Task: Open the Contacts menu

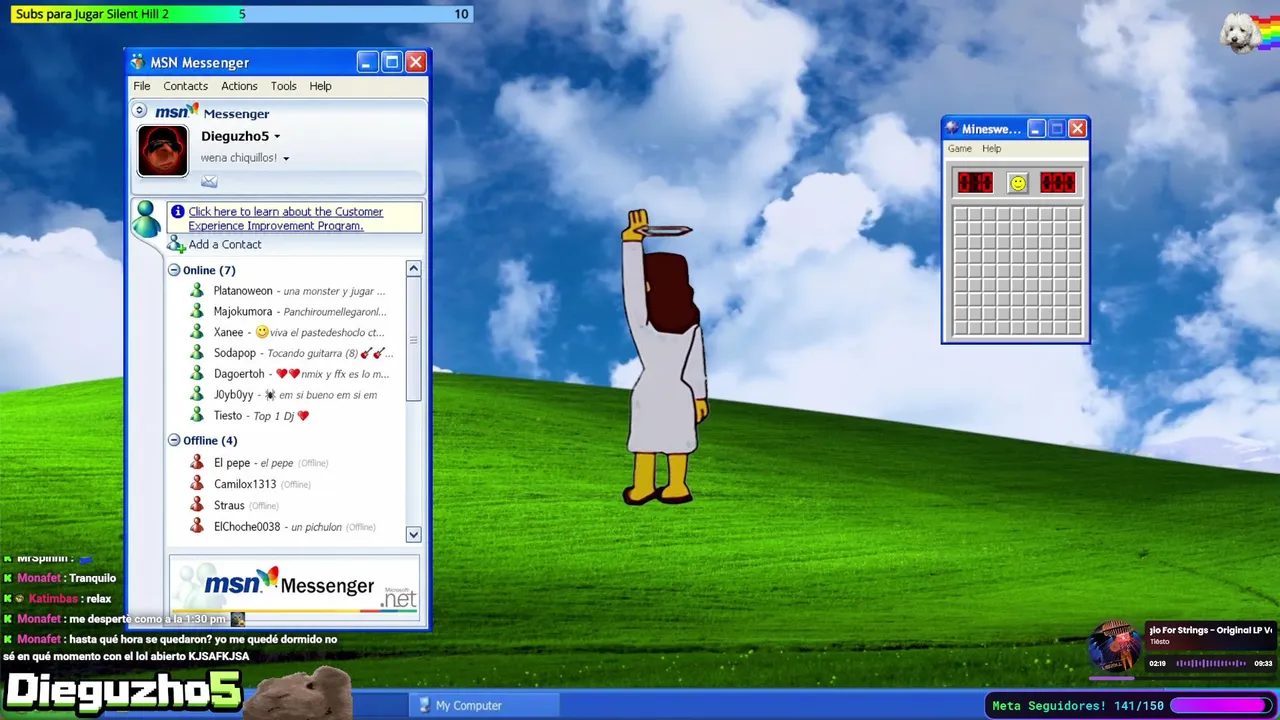Action: (186, 86)
